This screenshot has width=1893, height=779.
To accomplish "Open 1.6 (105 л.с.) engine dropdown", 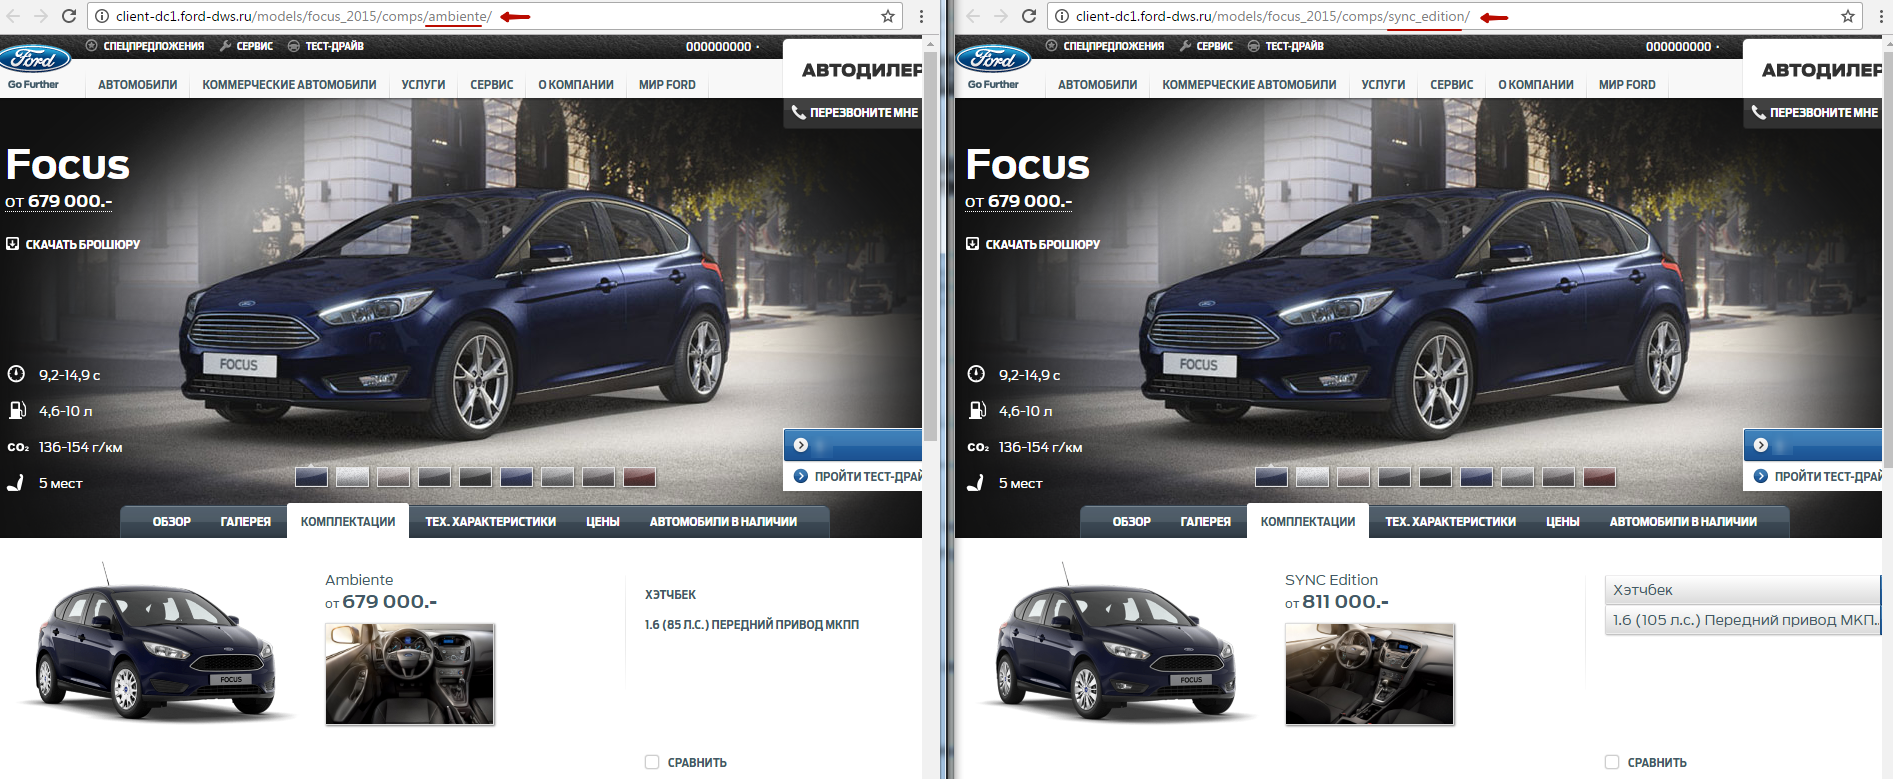I will click(1743, 620).
